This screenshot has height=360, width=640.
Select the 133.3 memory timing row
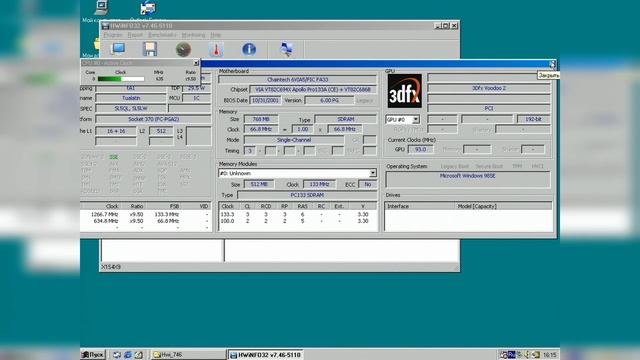(x=297, y=214)
